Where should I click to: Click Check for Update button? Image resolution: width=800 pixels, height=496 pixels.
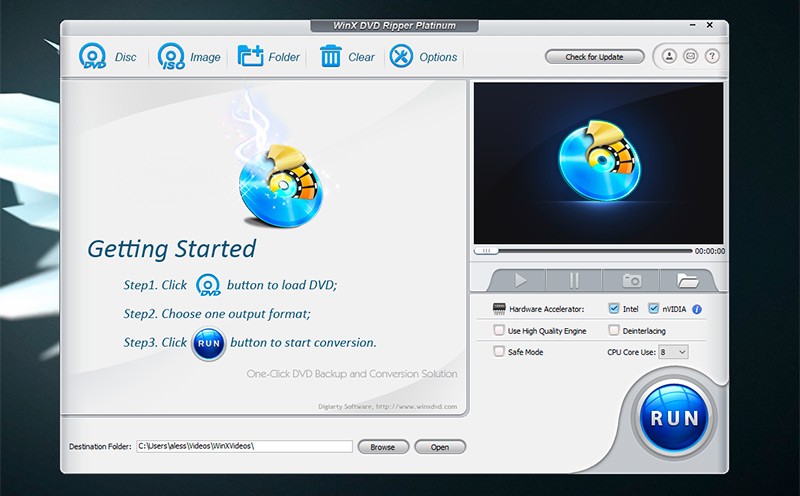594,57
